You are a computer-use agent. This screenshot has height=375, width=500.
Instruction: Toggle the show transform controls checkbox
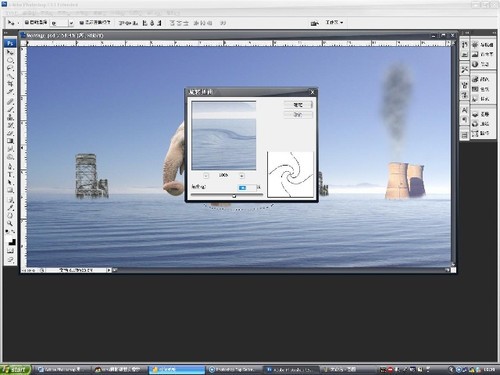[81, 22]
